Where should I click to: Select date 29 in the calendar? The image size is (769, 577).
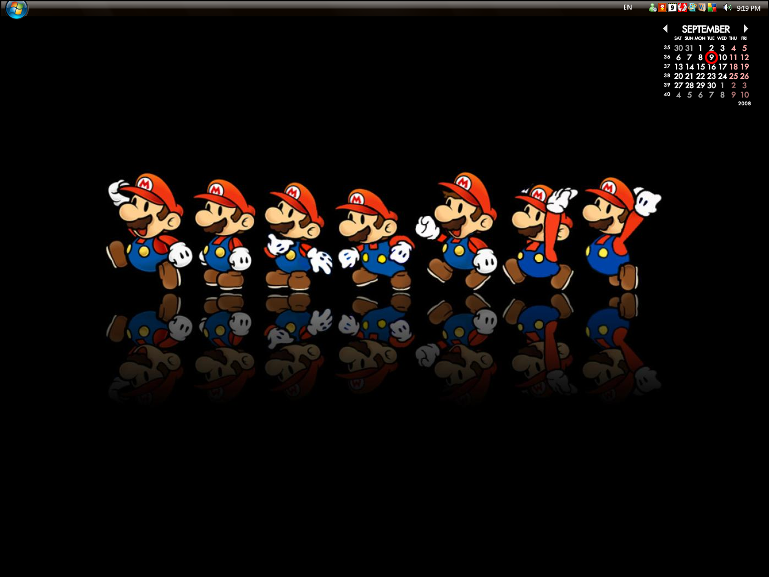[x=700, y=85]
